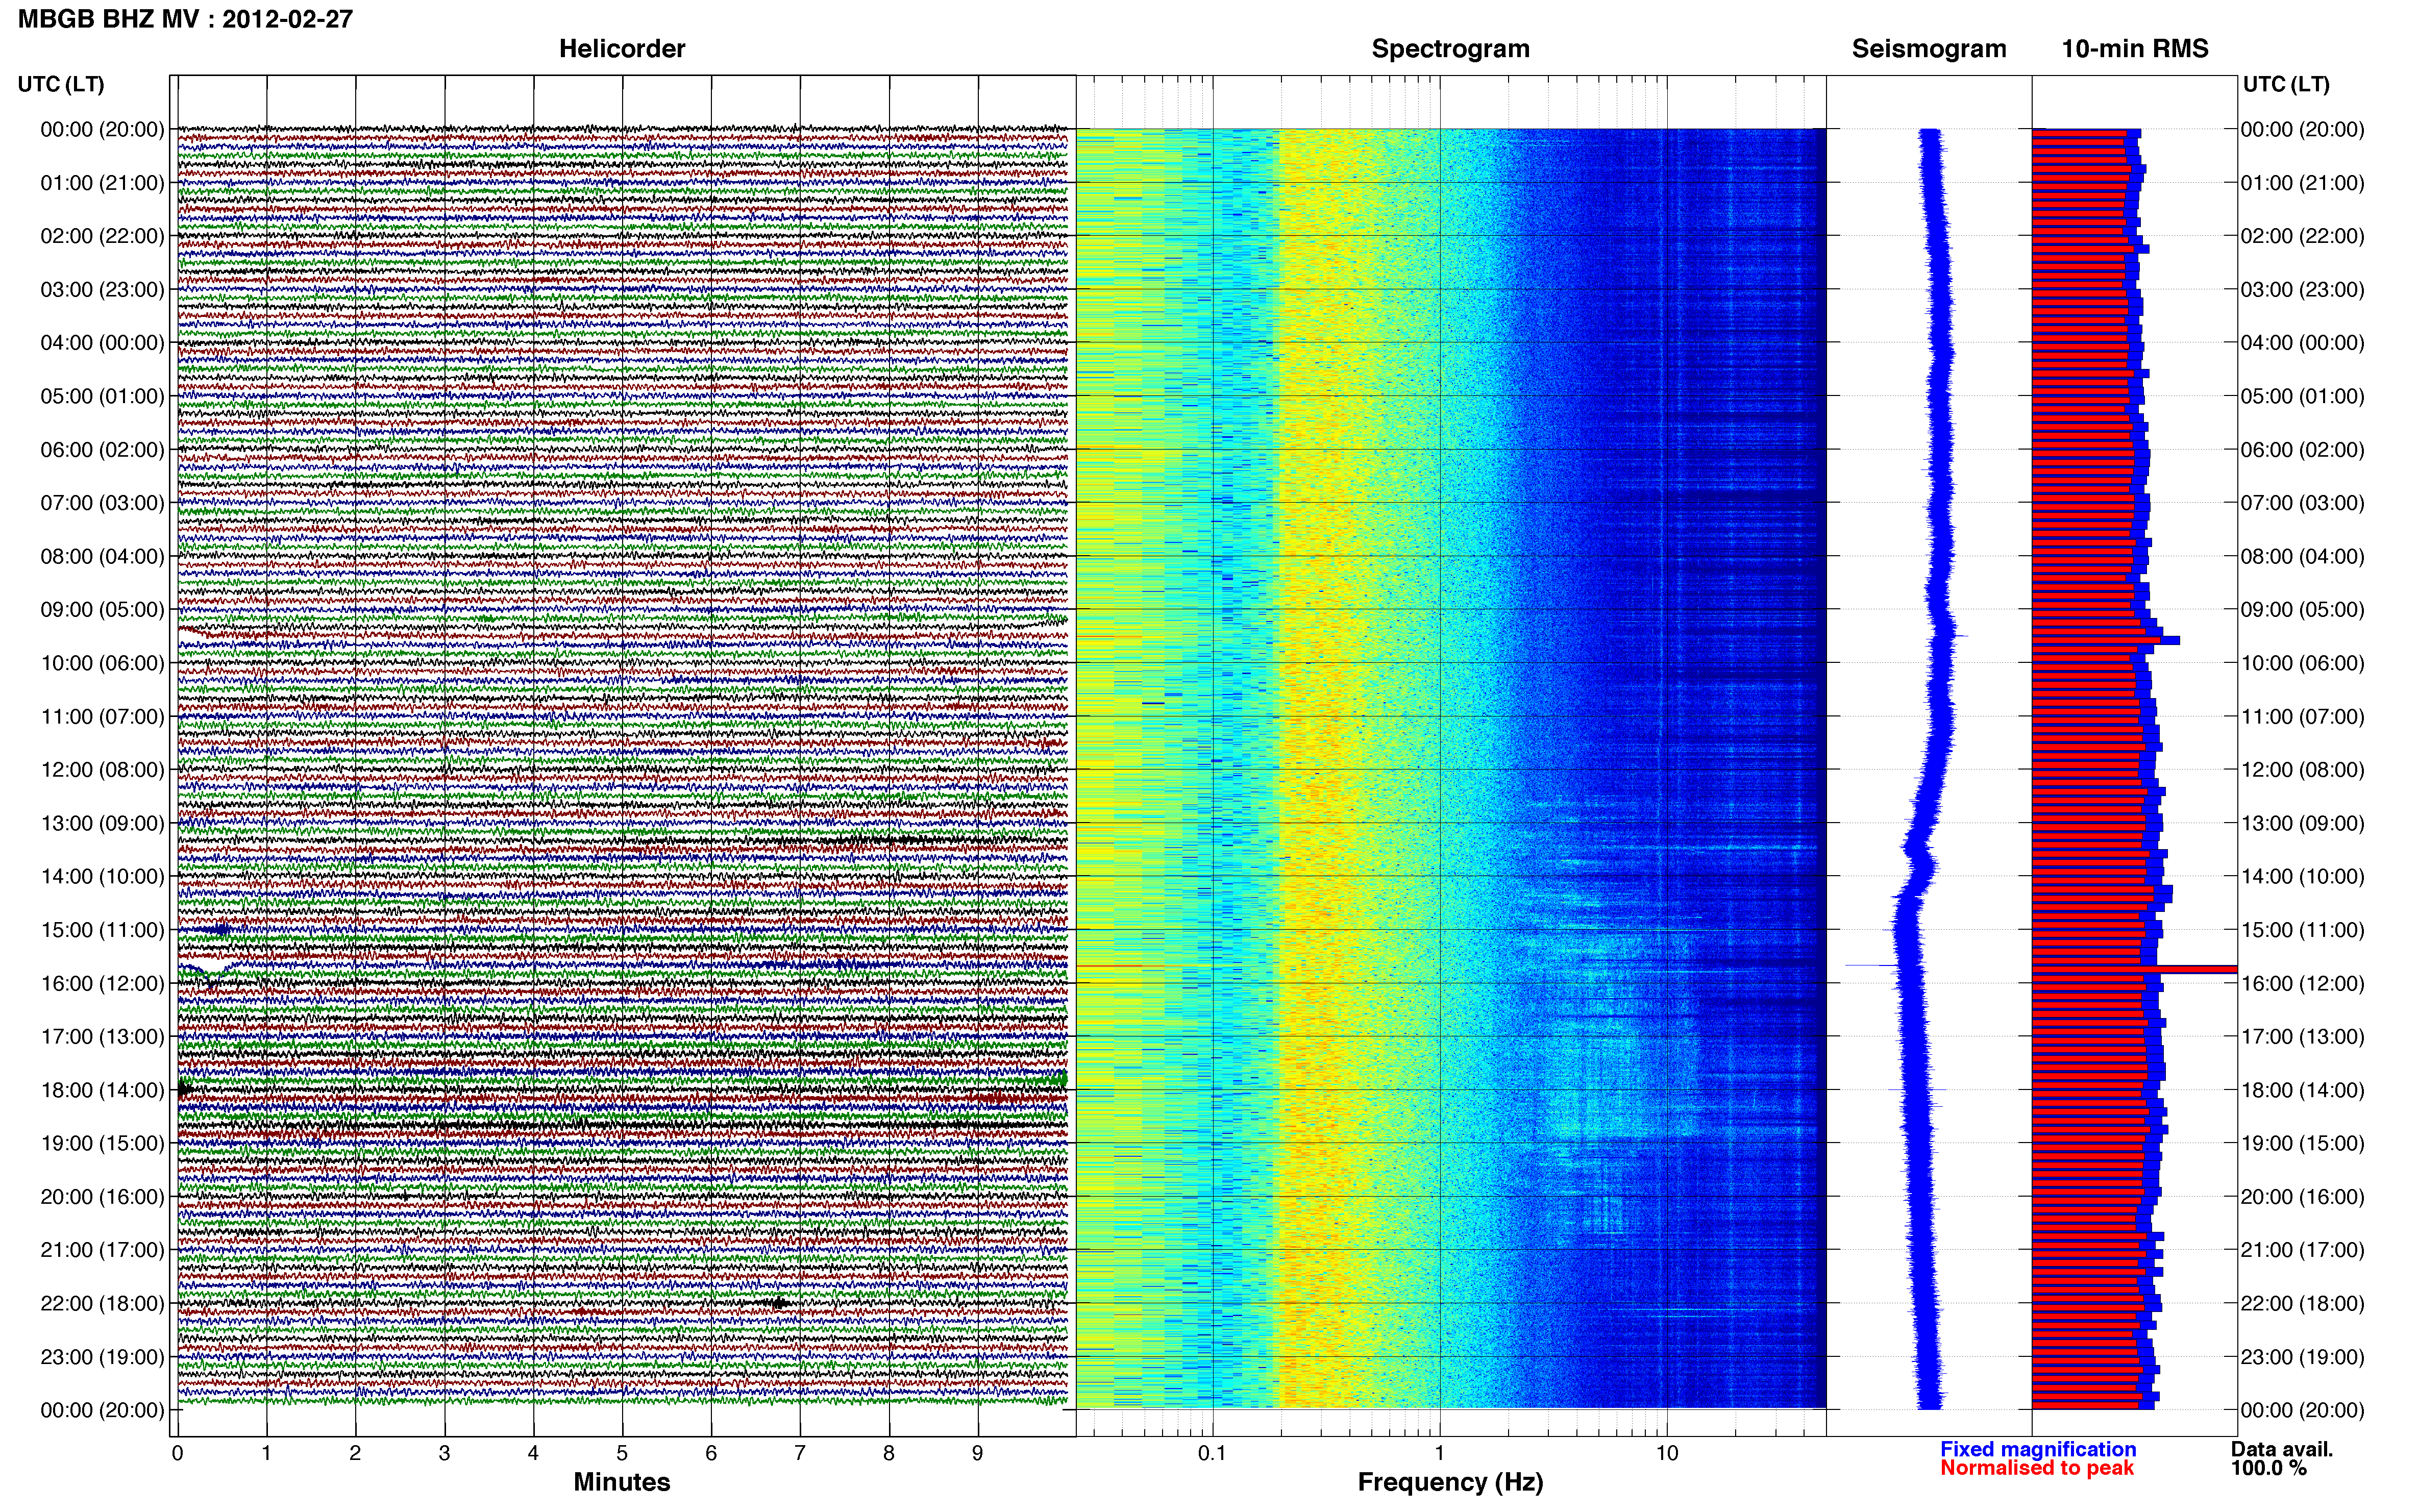This screenshot has height=1512, width=2419.
Task: Click right-side time label '06:00 (02:00)'
Action: pyautogui.click(x=2302, y=449)
